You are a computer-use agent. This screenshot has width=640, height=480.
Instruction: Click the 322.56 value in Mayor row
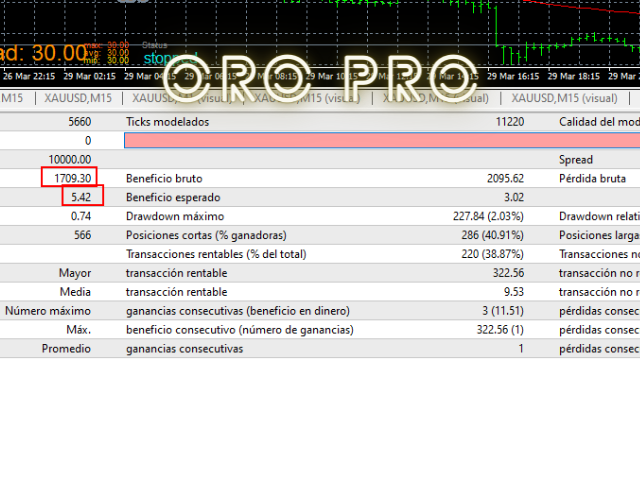point(508,273)
